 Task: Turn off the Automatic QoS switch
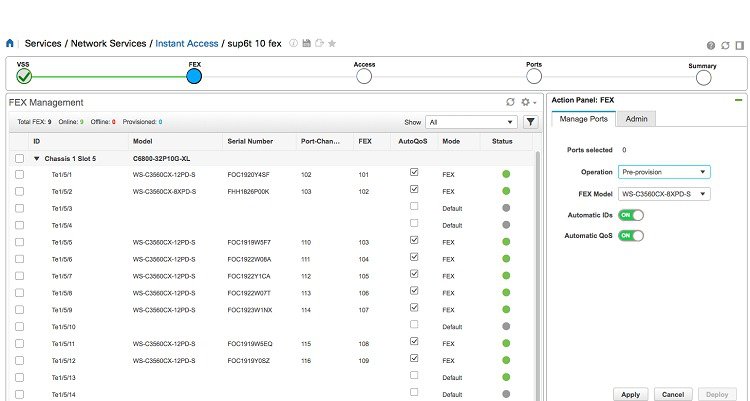point(631,235)
